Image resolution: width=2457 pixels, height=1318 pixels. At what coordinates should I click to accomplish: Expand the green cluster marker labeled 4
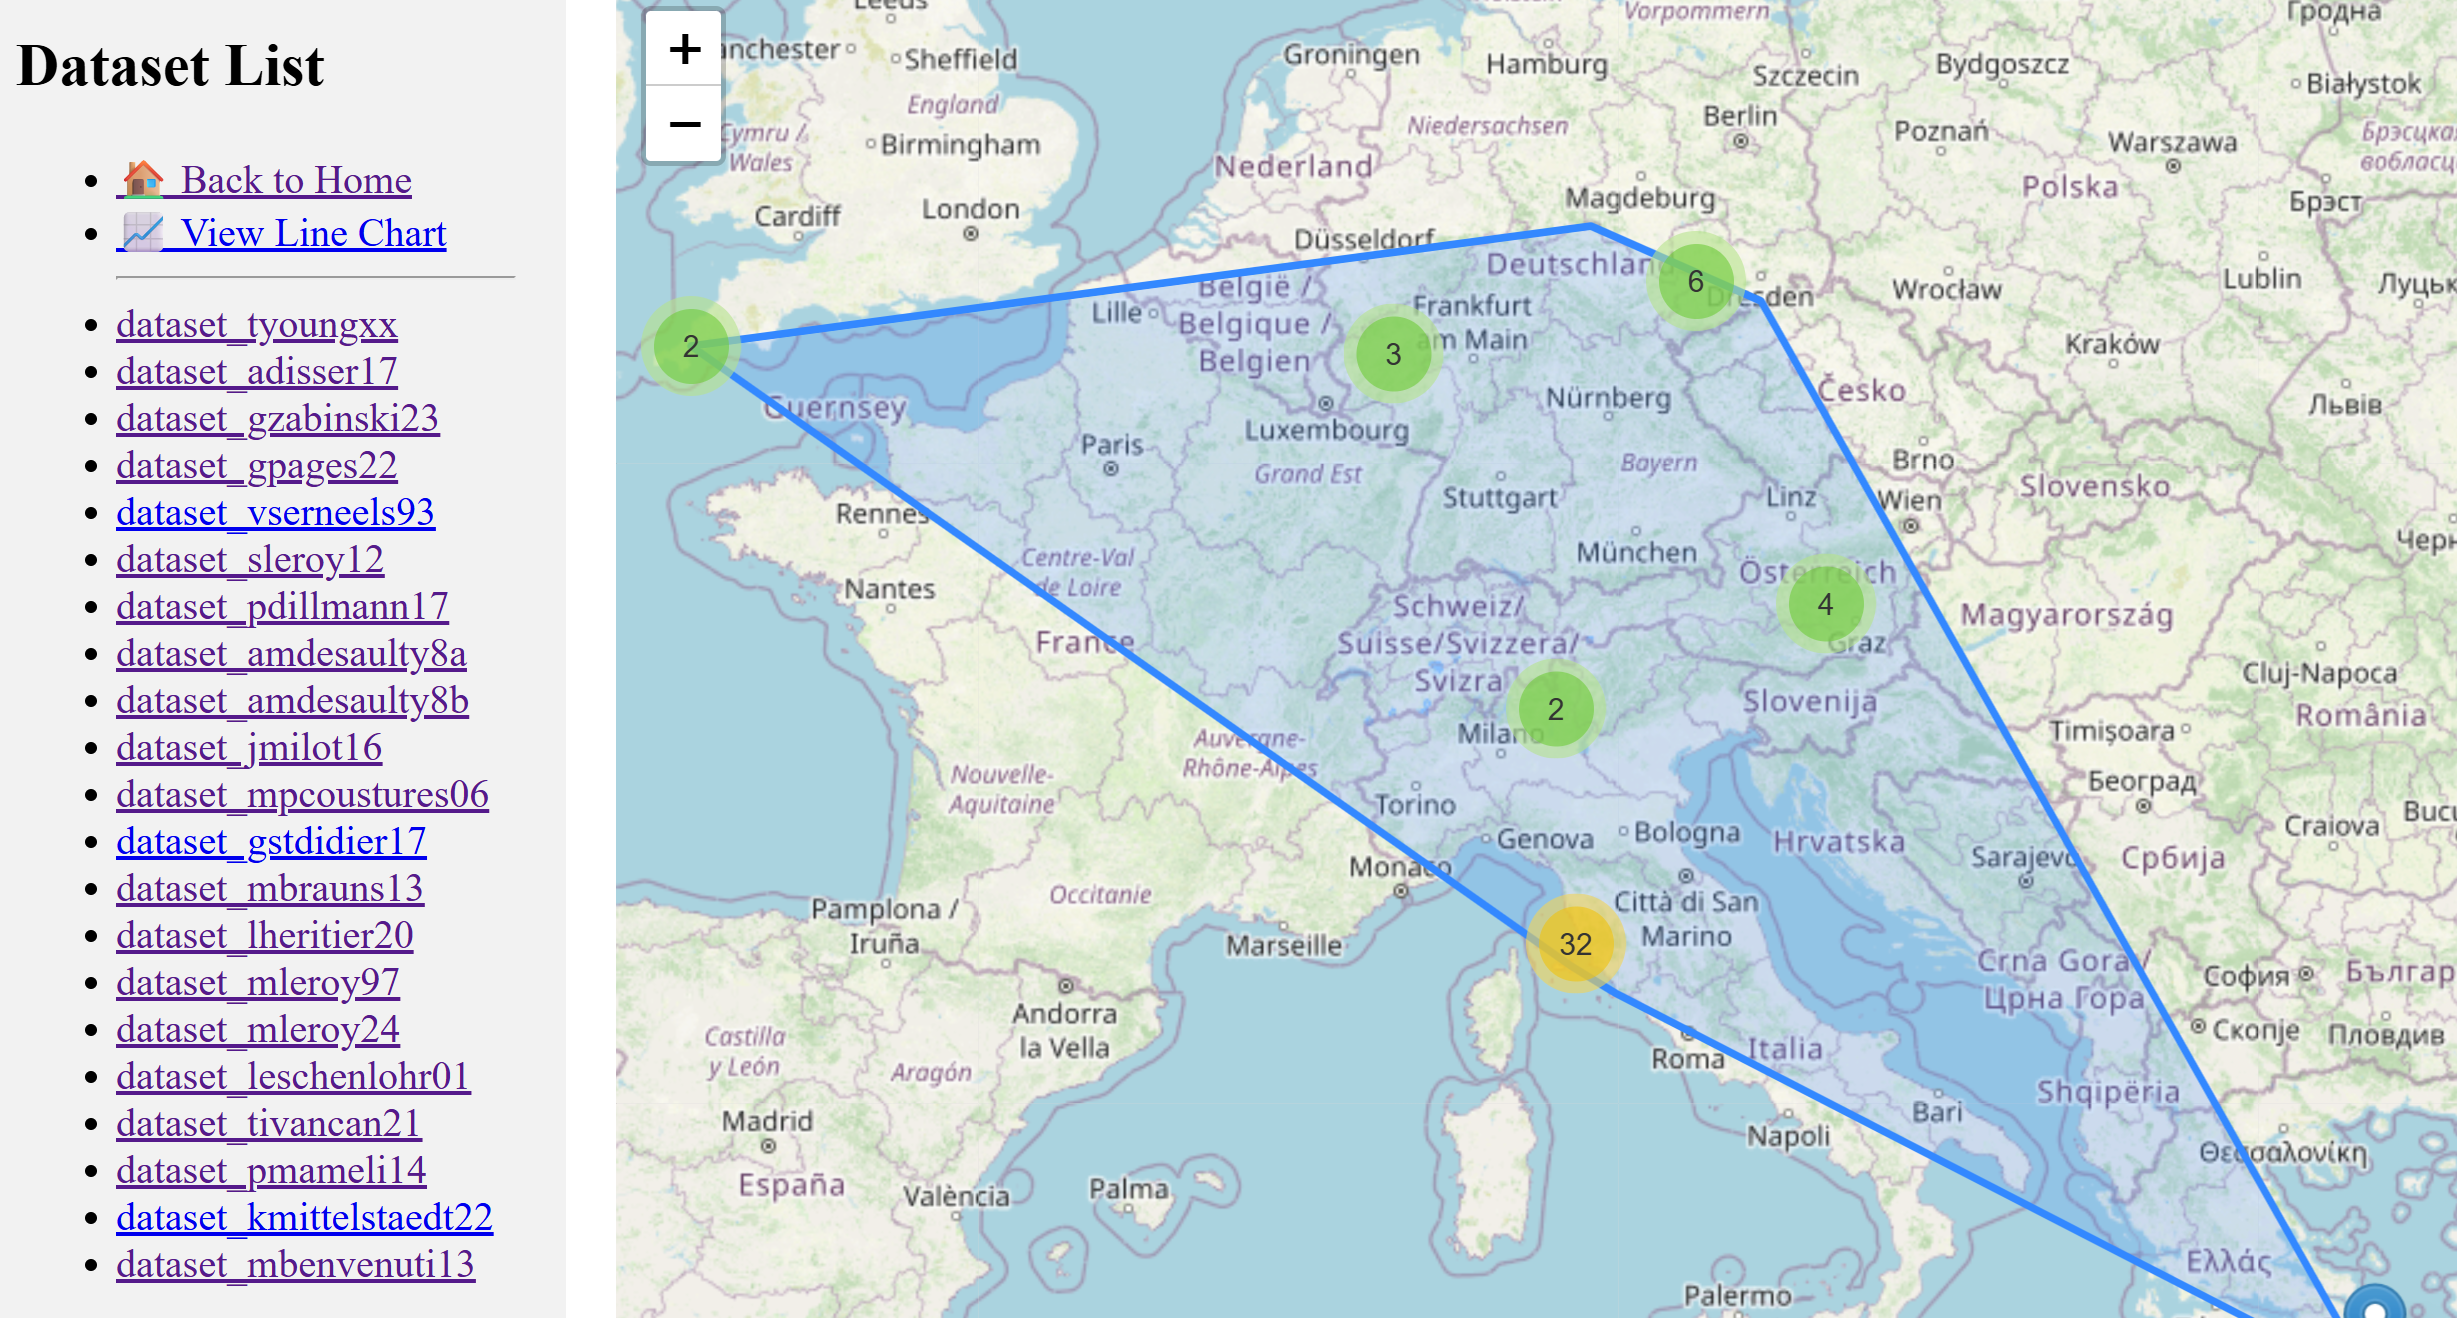(1825, 604)
